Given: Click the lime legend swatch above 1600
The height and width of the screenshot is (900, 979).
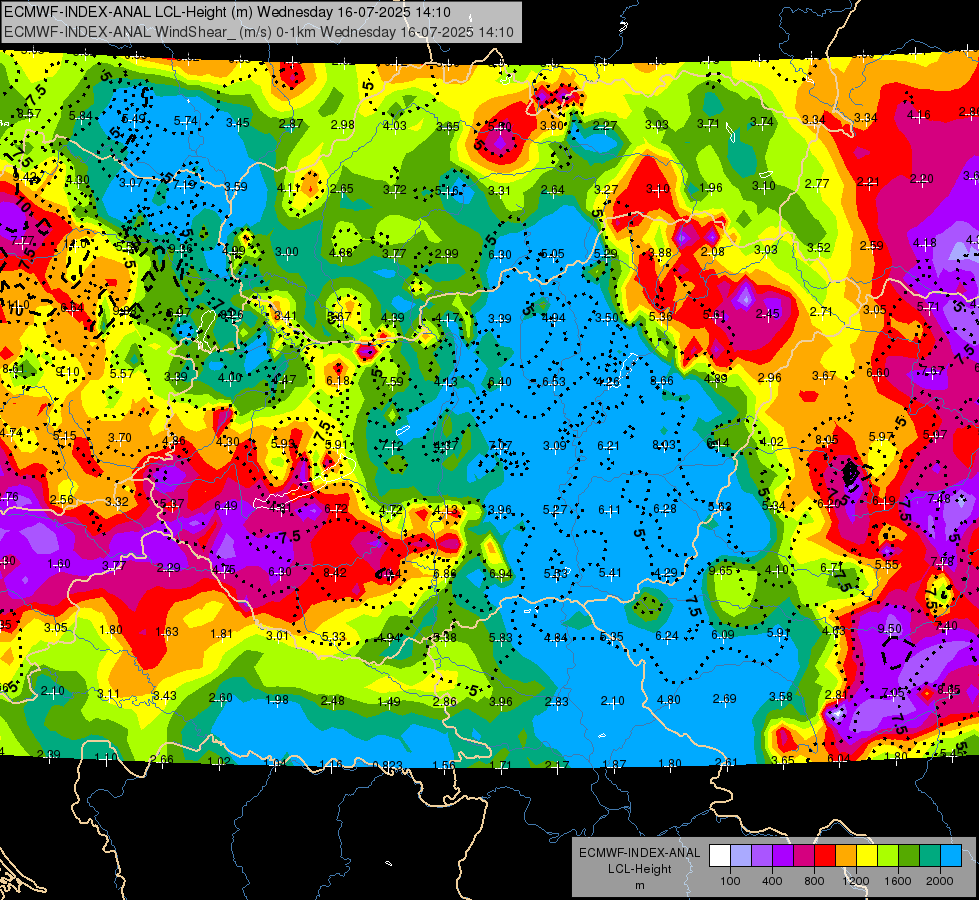Looking at the screenshot, I should [888, 856].
